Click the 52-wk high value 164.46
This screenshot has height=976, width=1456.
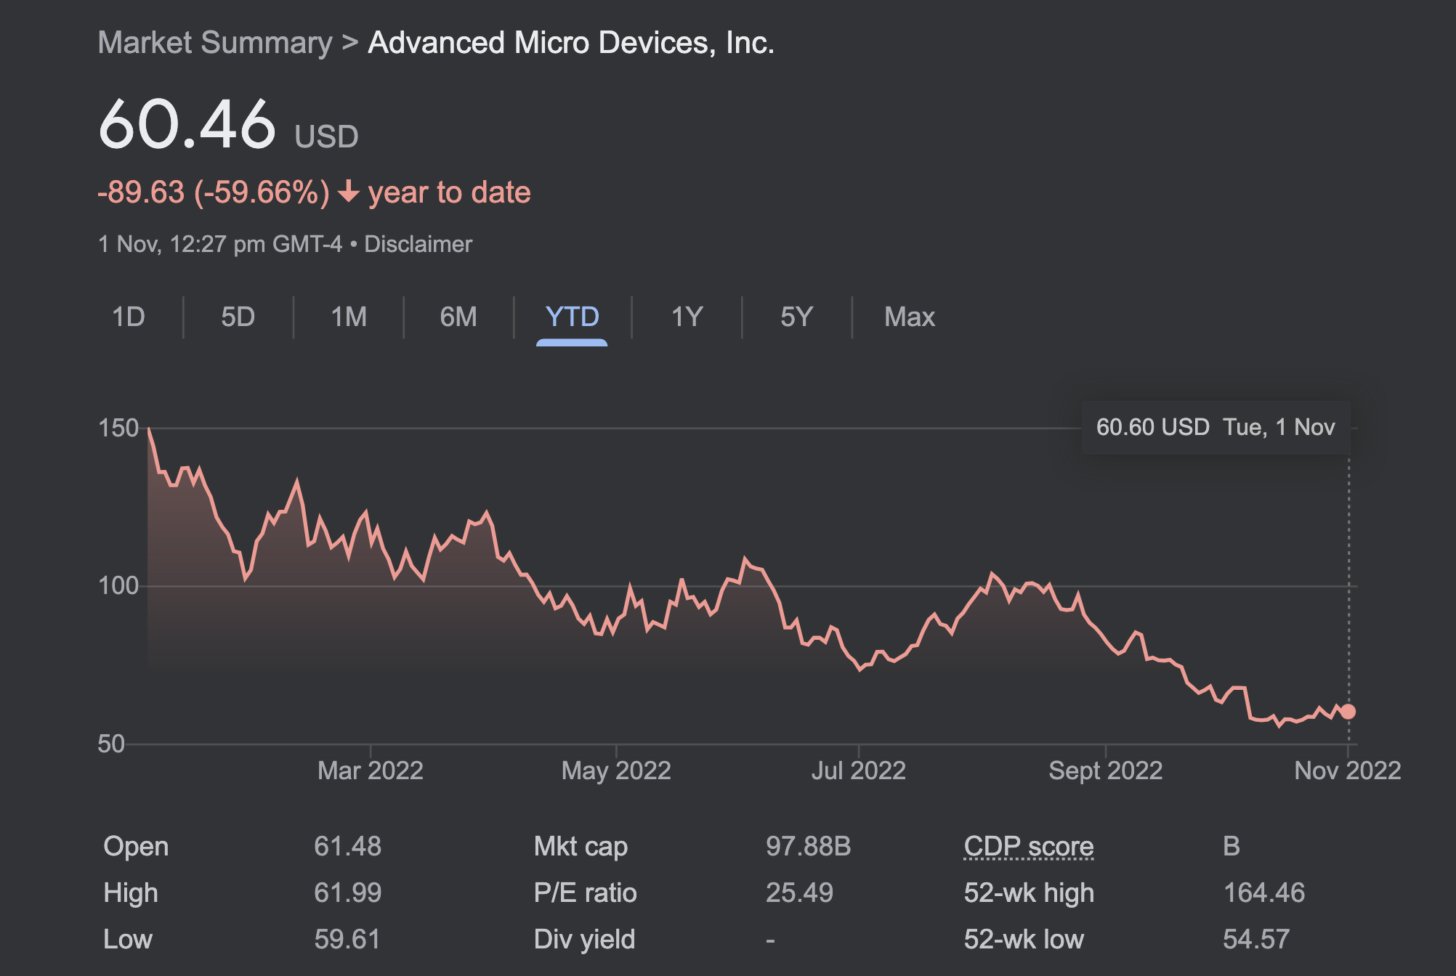[1264, 893]
